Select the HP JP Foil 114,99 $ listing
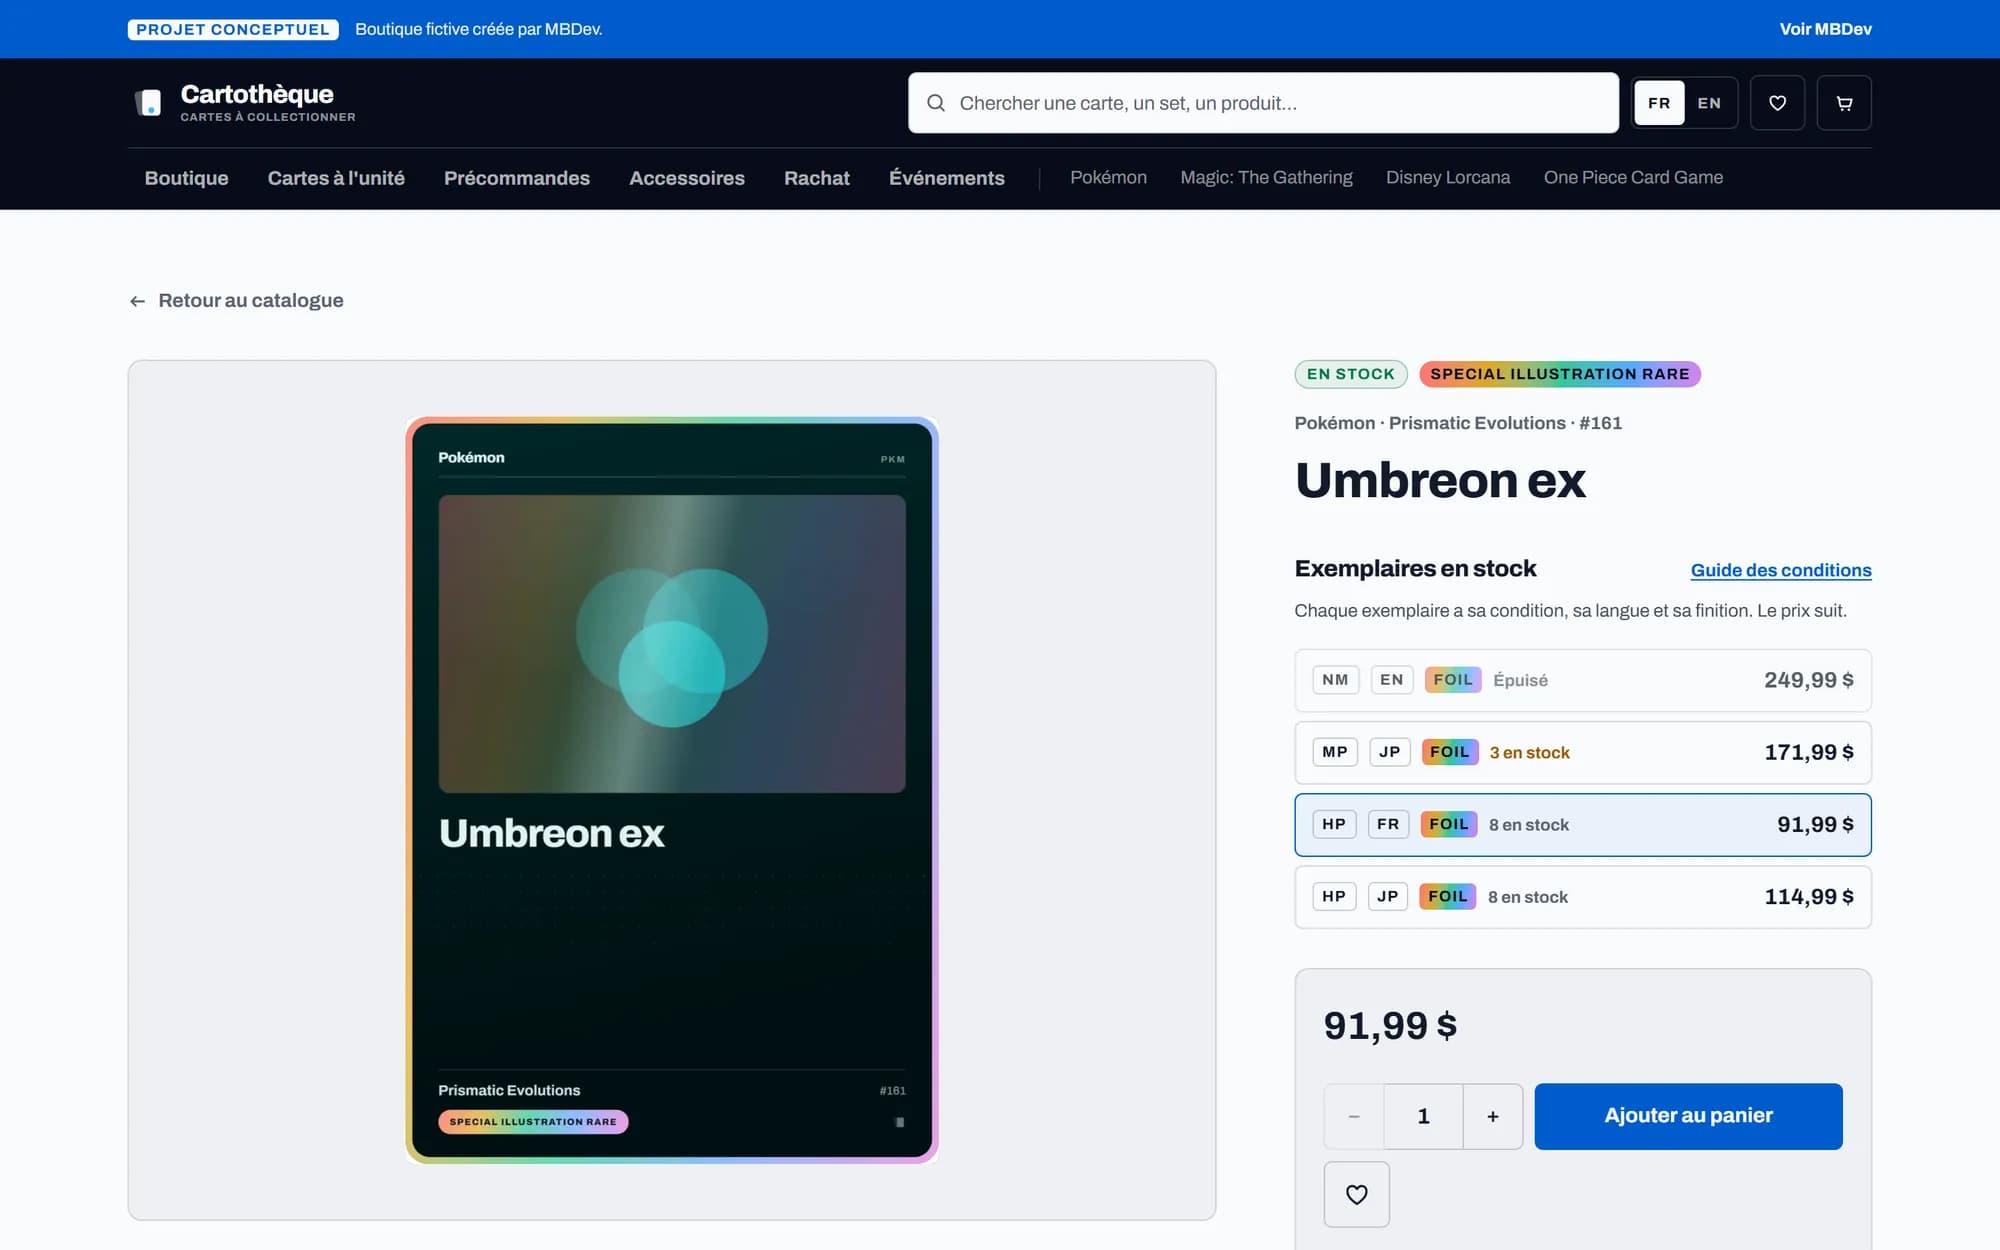The image size is (2000, 1250). tap(1583, 897)
